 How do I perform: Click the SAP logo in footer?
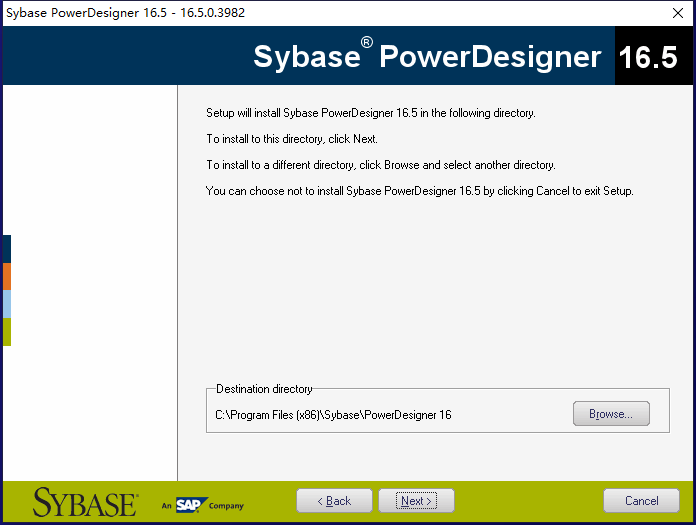coord(190,504)
